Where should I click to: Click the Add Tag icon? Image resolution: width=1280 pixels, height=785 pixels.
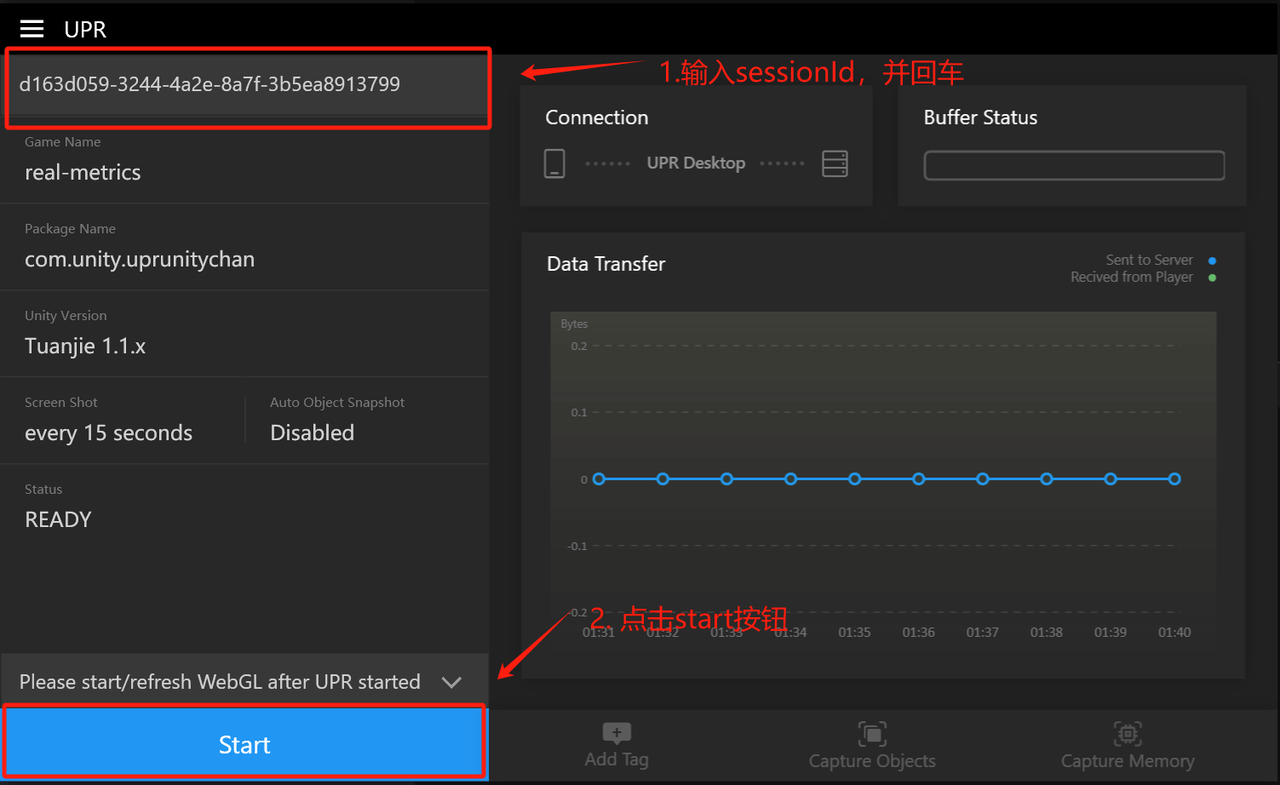point(616,734)
